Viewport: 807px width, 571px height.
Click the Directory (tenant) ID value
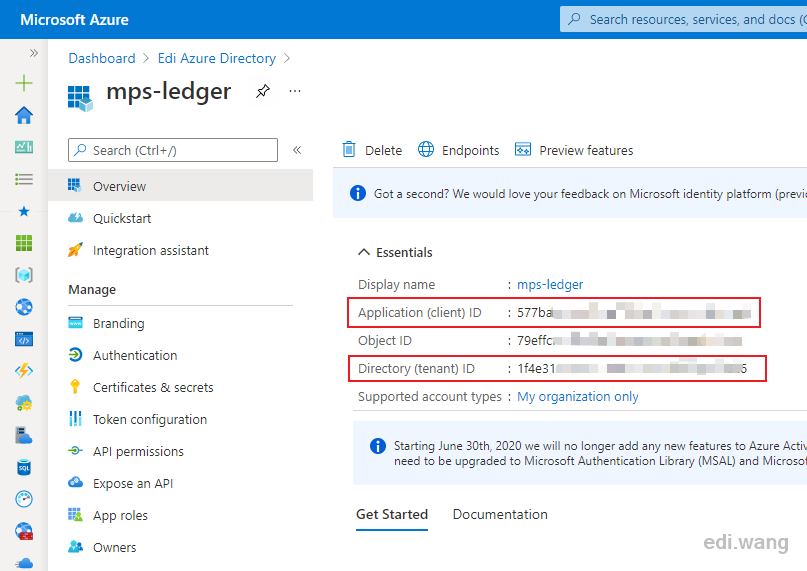point(632,369)
